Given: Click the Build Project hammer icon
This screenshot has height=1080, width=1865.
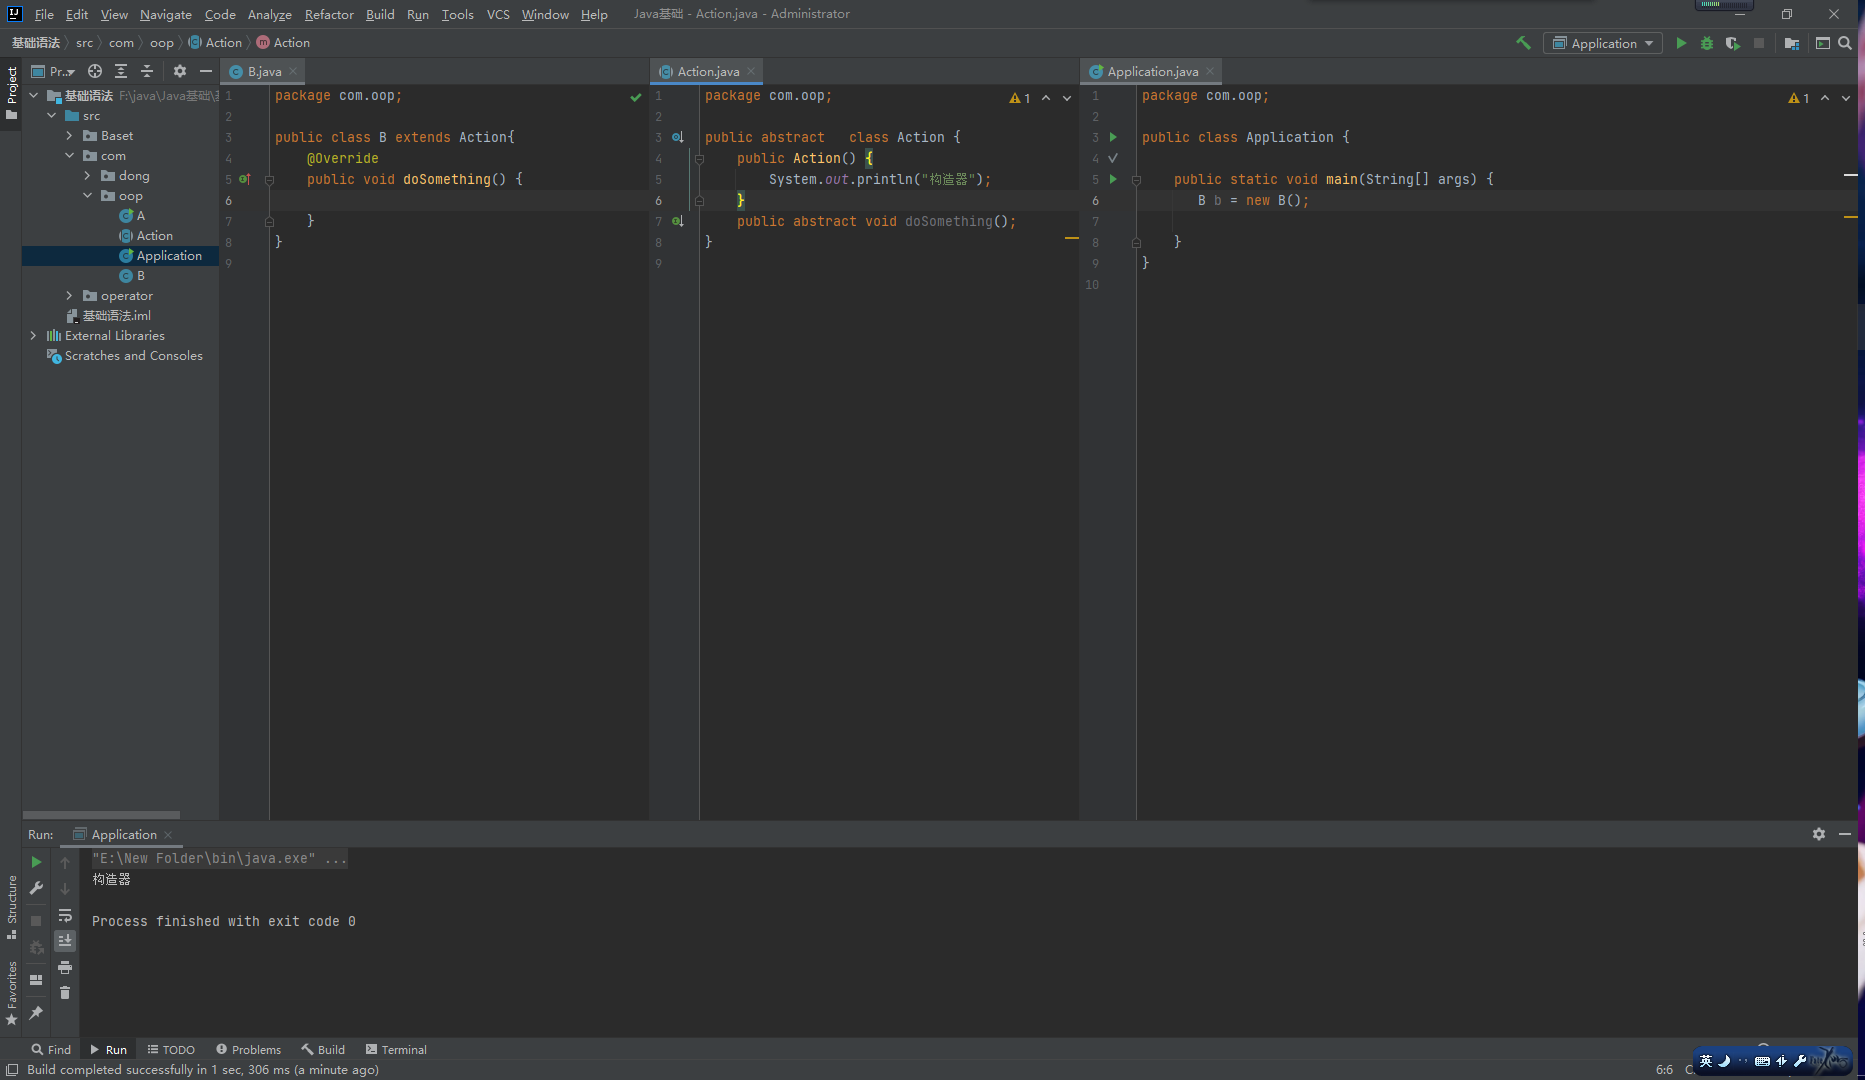Looking at the screenshot, I should [x=1523, y=43].
